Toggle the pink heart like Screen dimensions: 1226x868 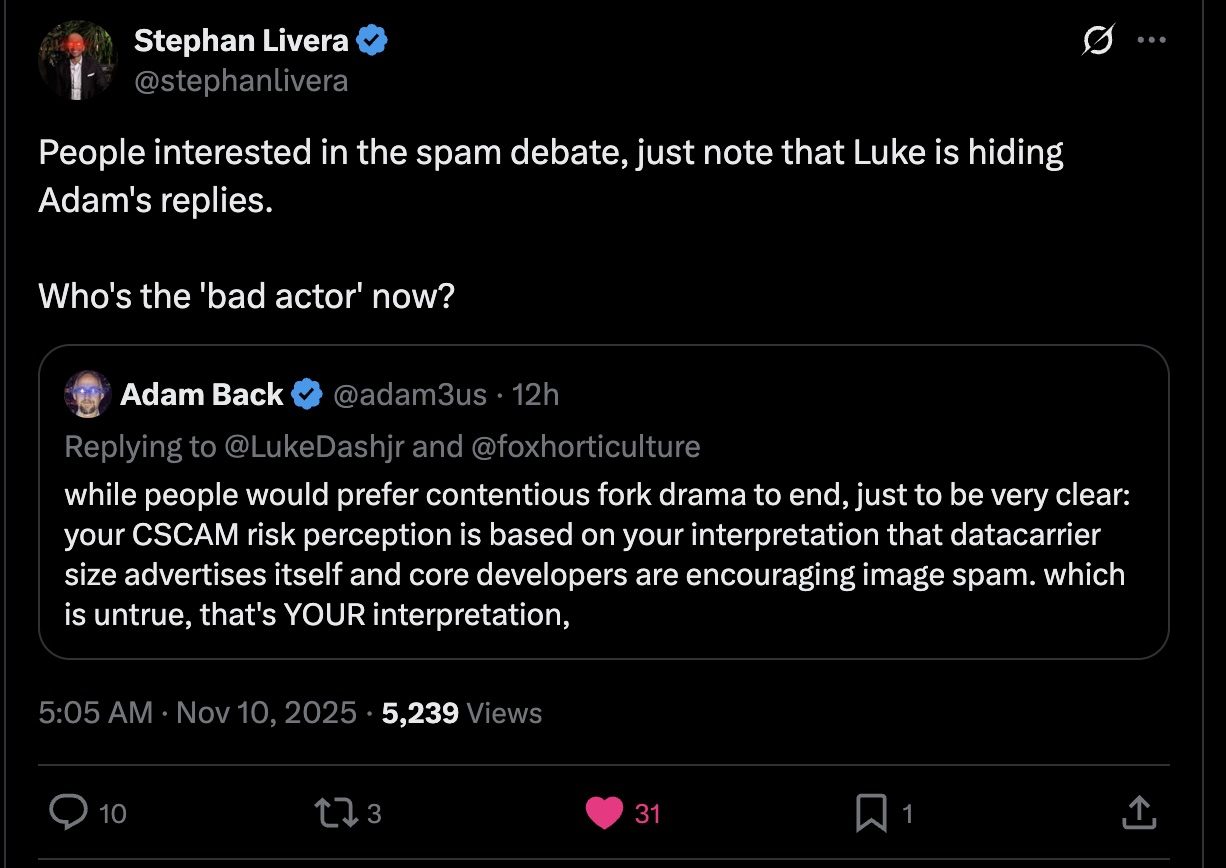click(604, 813)
